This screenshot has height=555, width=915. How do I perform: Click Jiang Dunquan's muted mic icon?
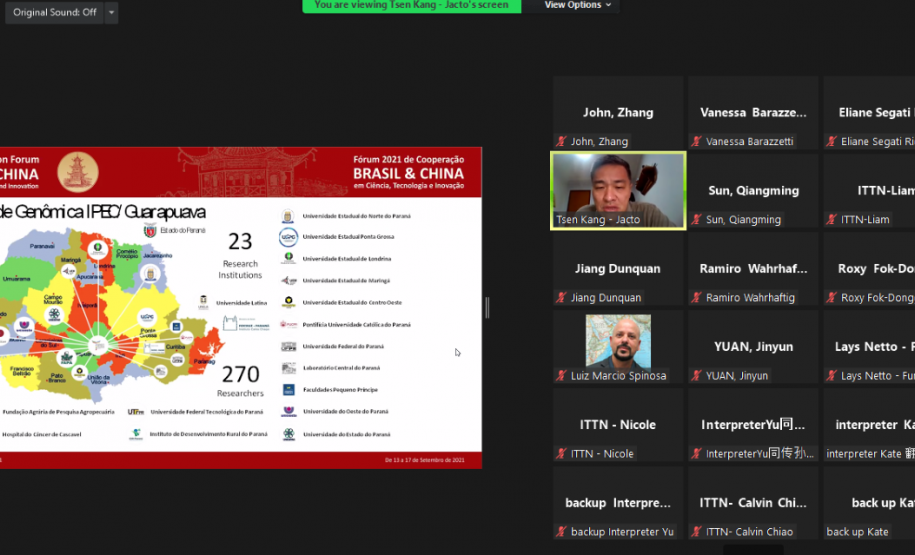click(562, 298)
